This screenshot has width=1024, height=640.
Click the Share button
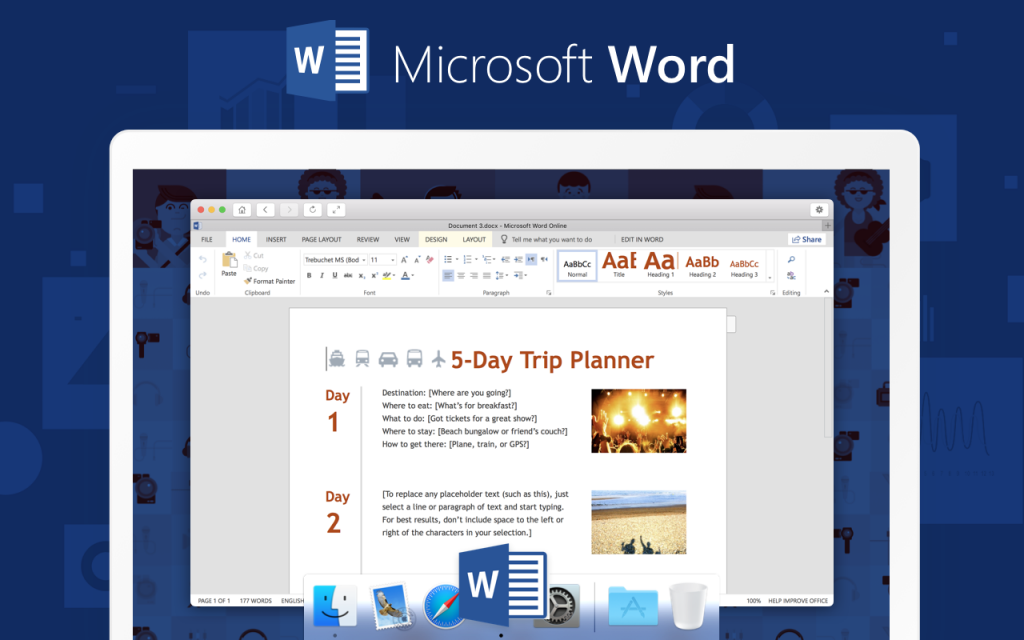(x=806, y=240)
